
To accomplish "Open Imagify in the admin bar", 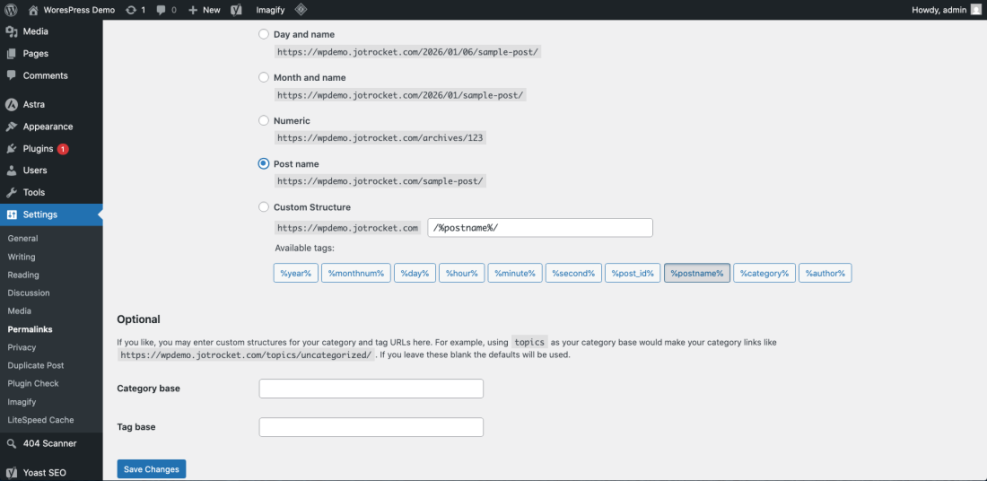I will [271, 10].
